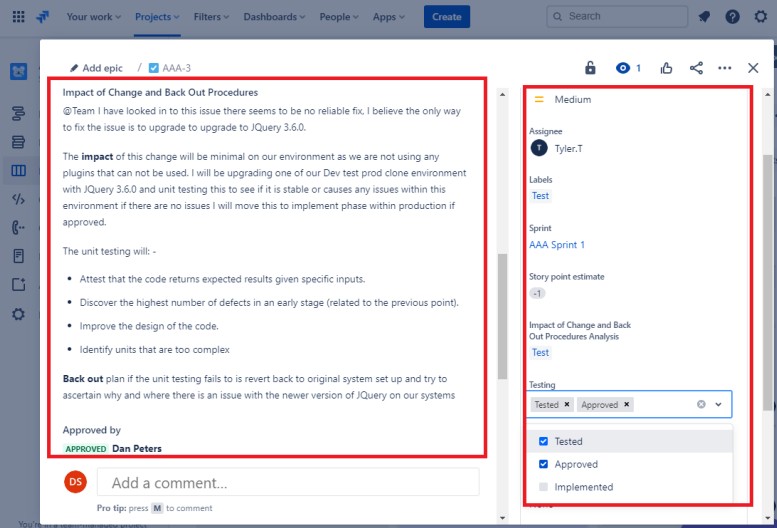Viewport: 777px width, 528px height.
Task: Click the thumbs up vote icon
Action: (x=666, y=68)
